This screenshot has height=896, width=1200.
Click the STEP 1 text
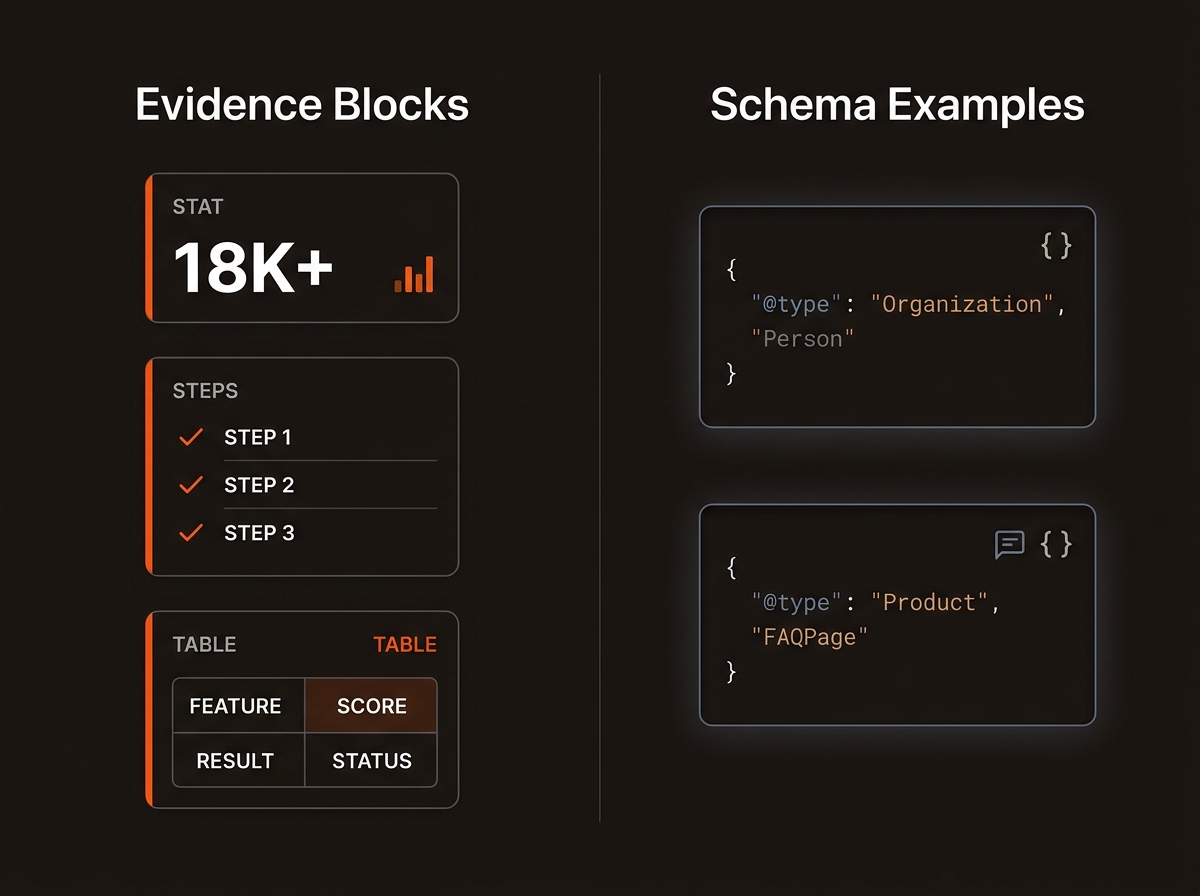258,437
